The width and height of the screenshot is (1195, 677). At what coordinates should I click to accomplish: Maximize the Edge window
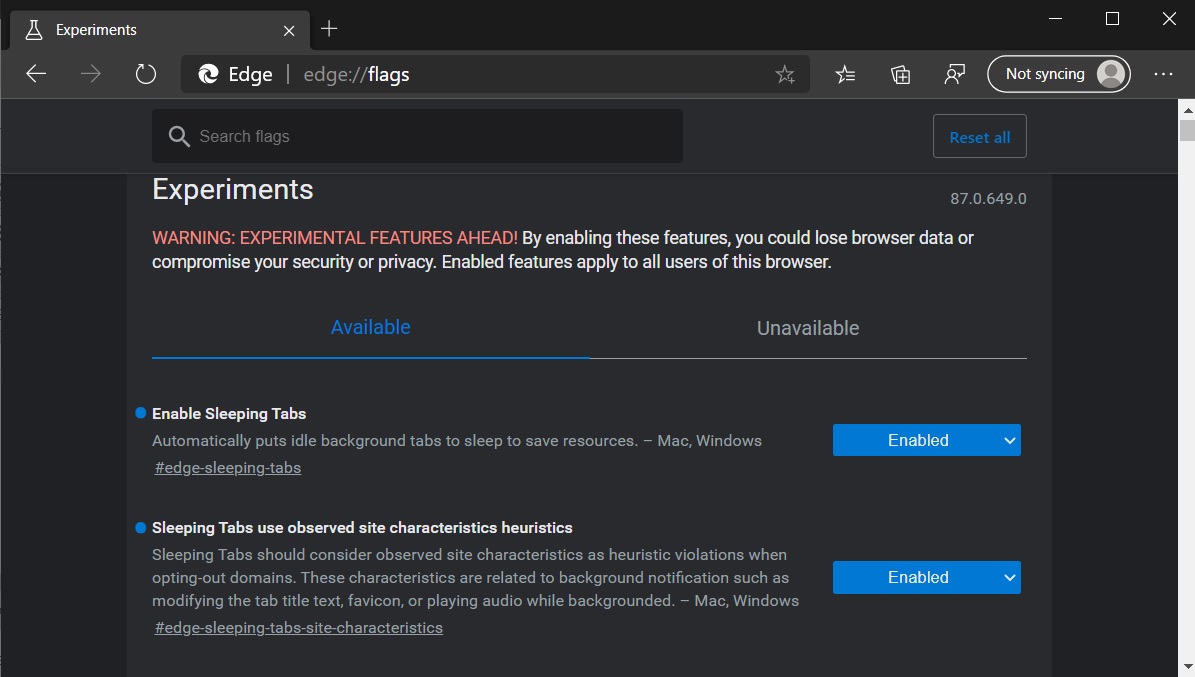pyautogui.click(x=1112, y=18)
